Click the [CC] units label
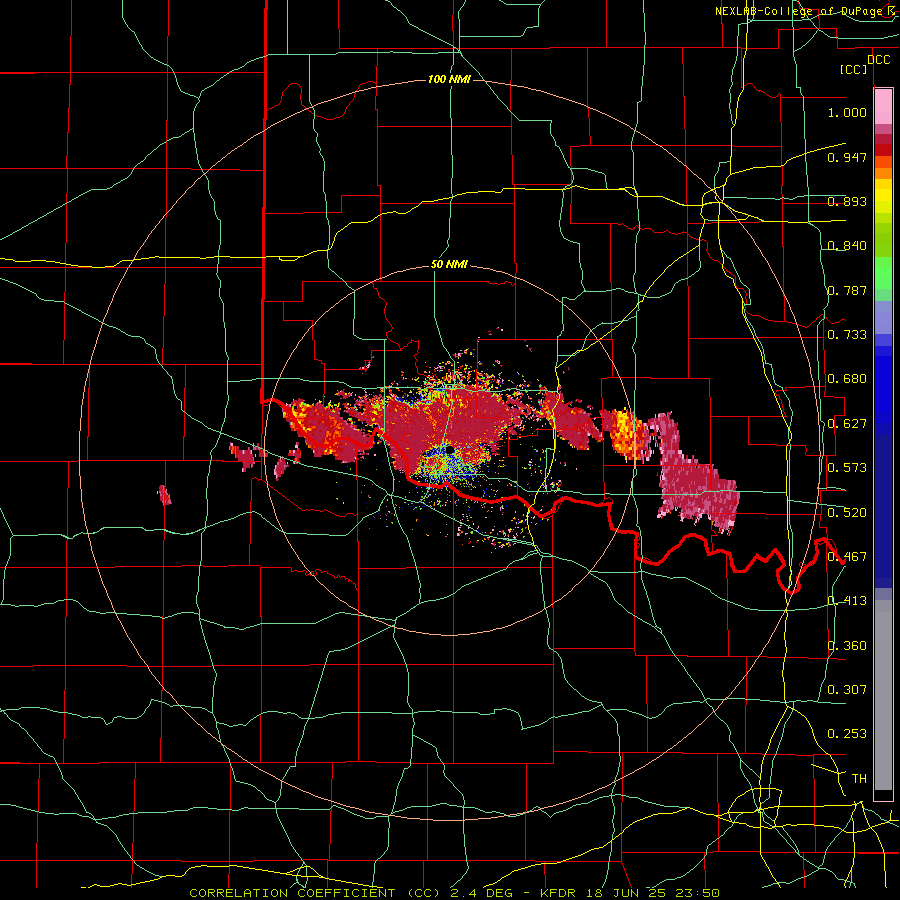Image resolution: width=900 pixels, height=900 pixels. point(854,69)
